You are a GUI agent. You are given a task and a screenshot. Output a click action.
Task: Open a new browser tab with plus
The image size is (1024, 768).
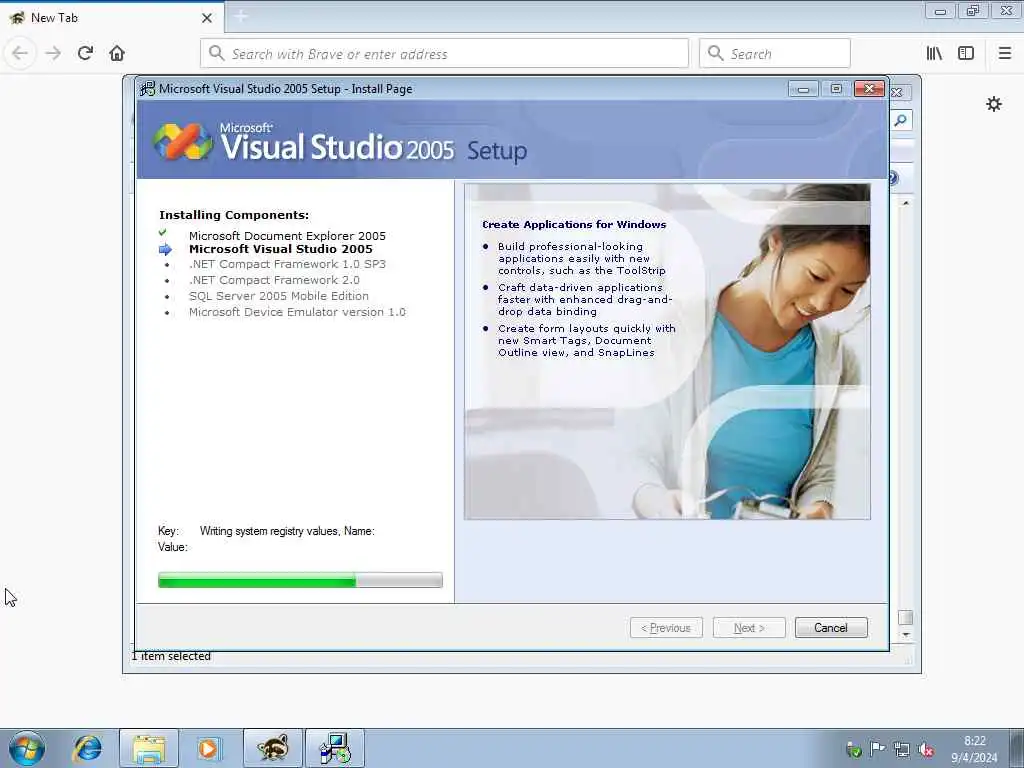pyautogui.click(x=240, y=16)
